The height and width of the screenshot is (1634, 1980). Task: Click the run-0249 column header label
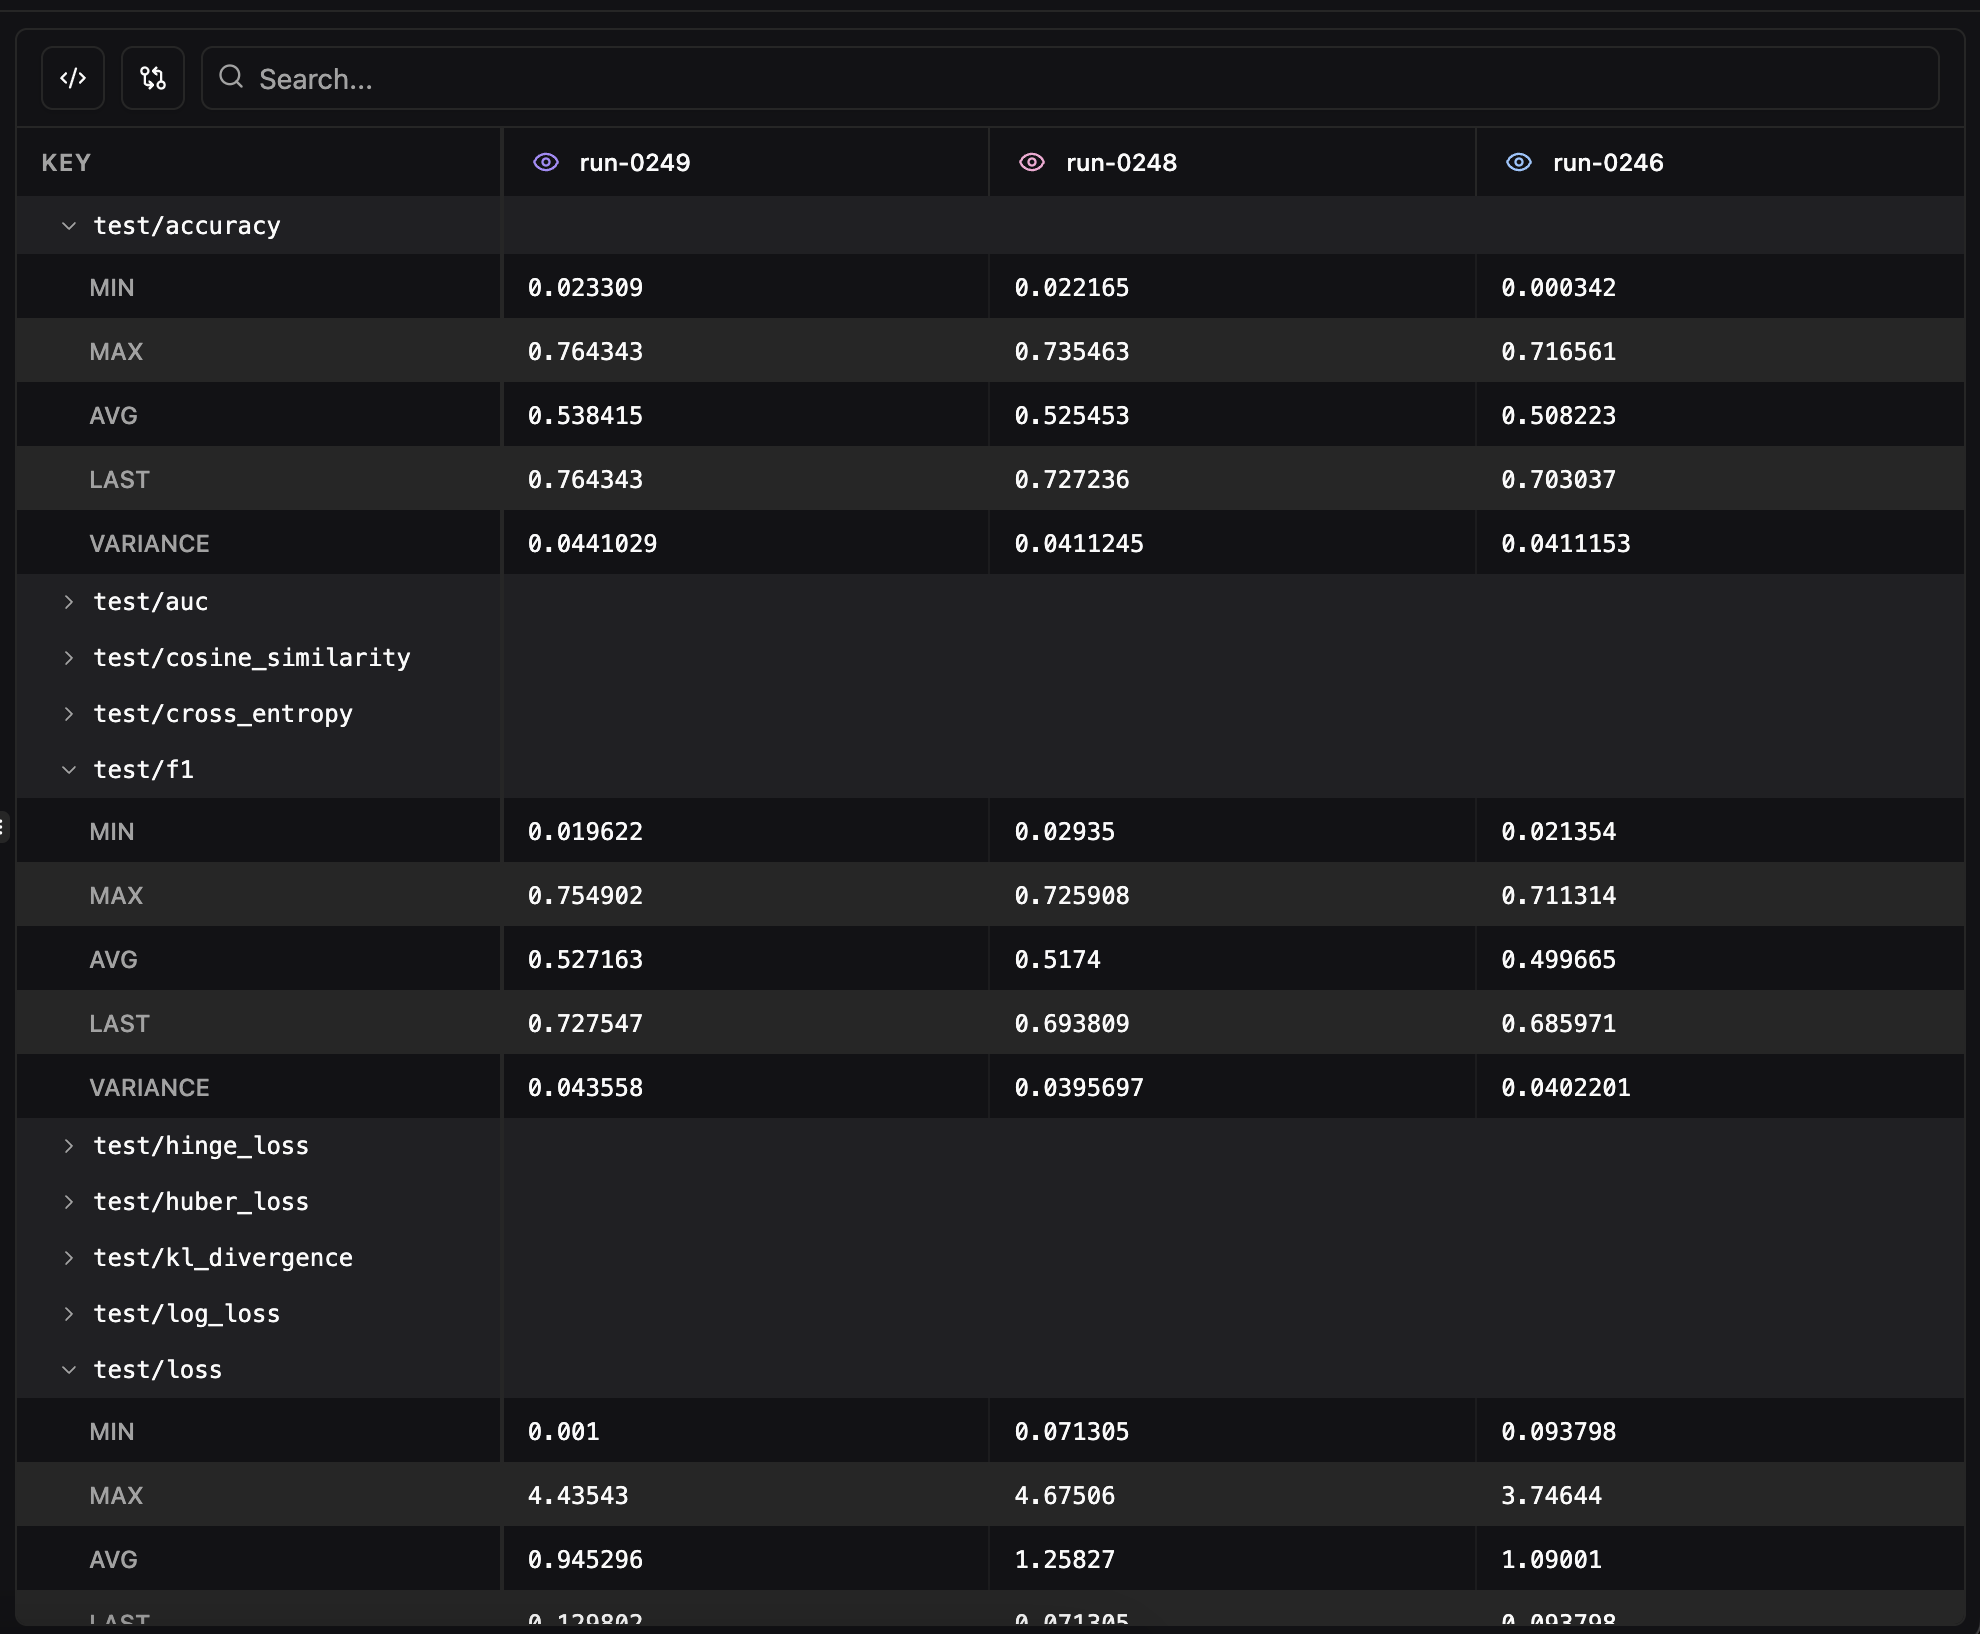click(x=634, y=162)
